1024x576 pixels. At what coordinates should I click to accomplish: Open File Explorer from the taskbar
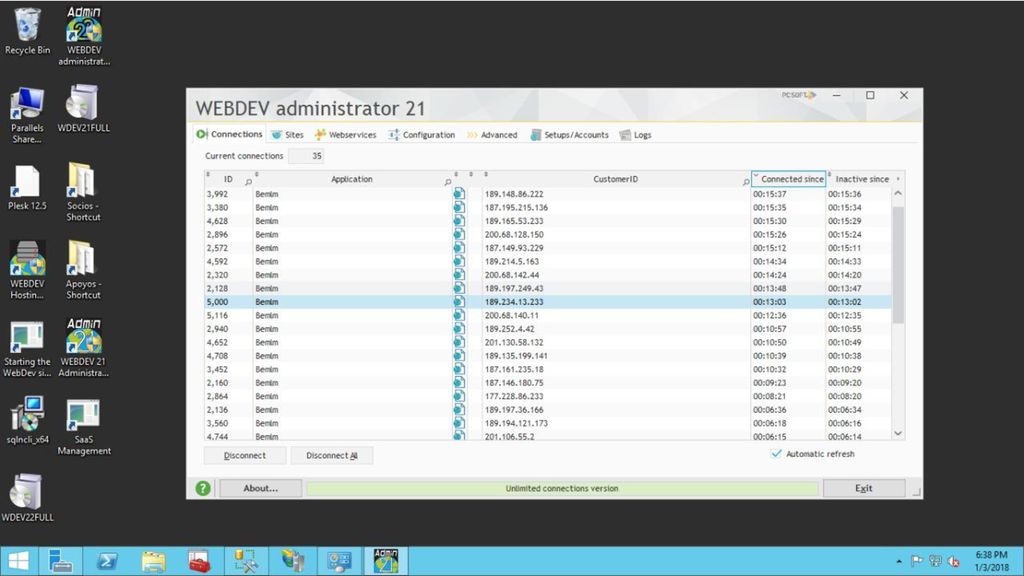click(x=153, y=561)
